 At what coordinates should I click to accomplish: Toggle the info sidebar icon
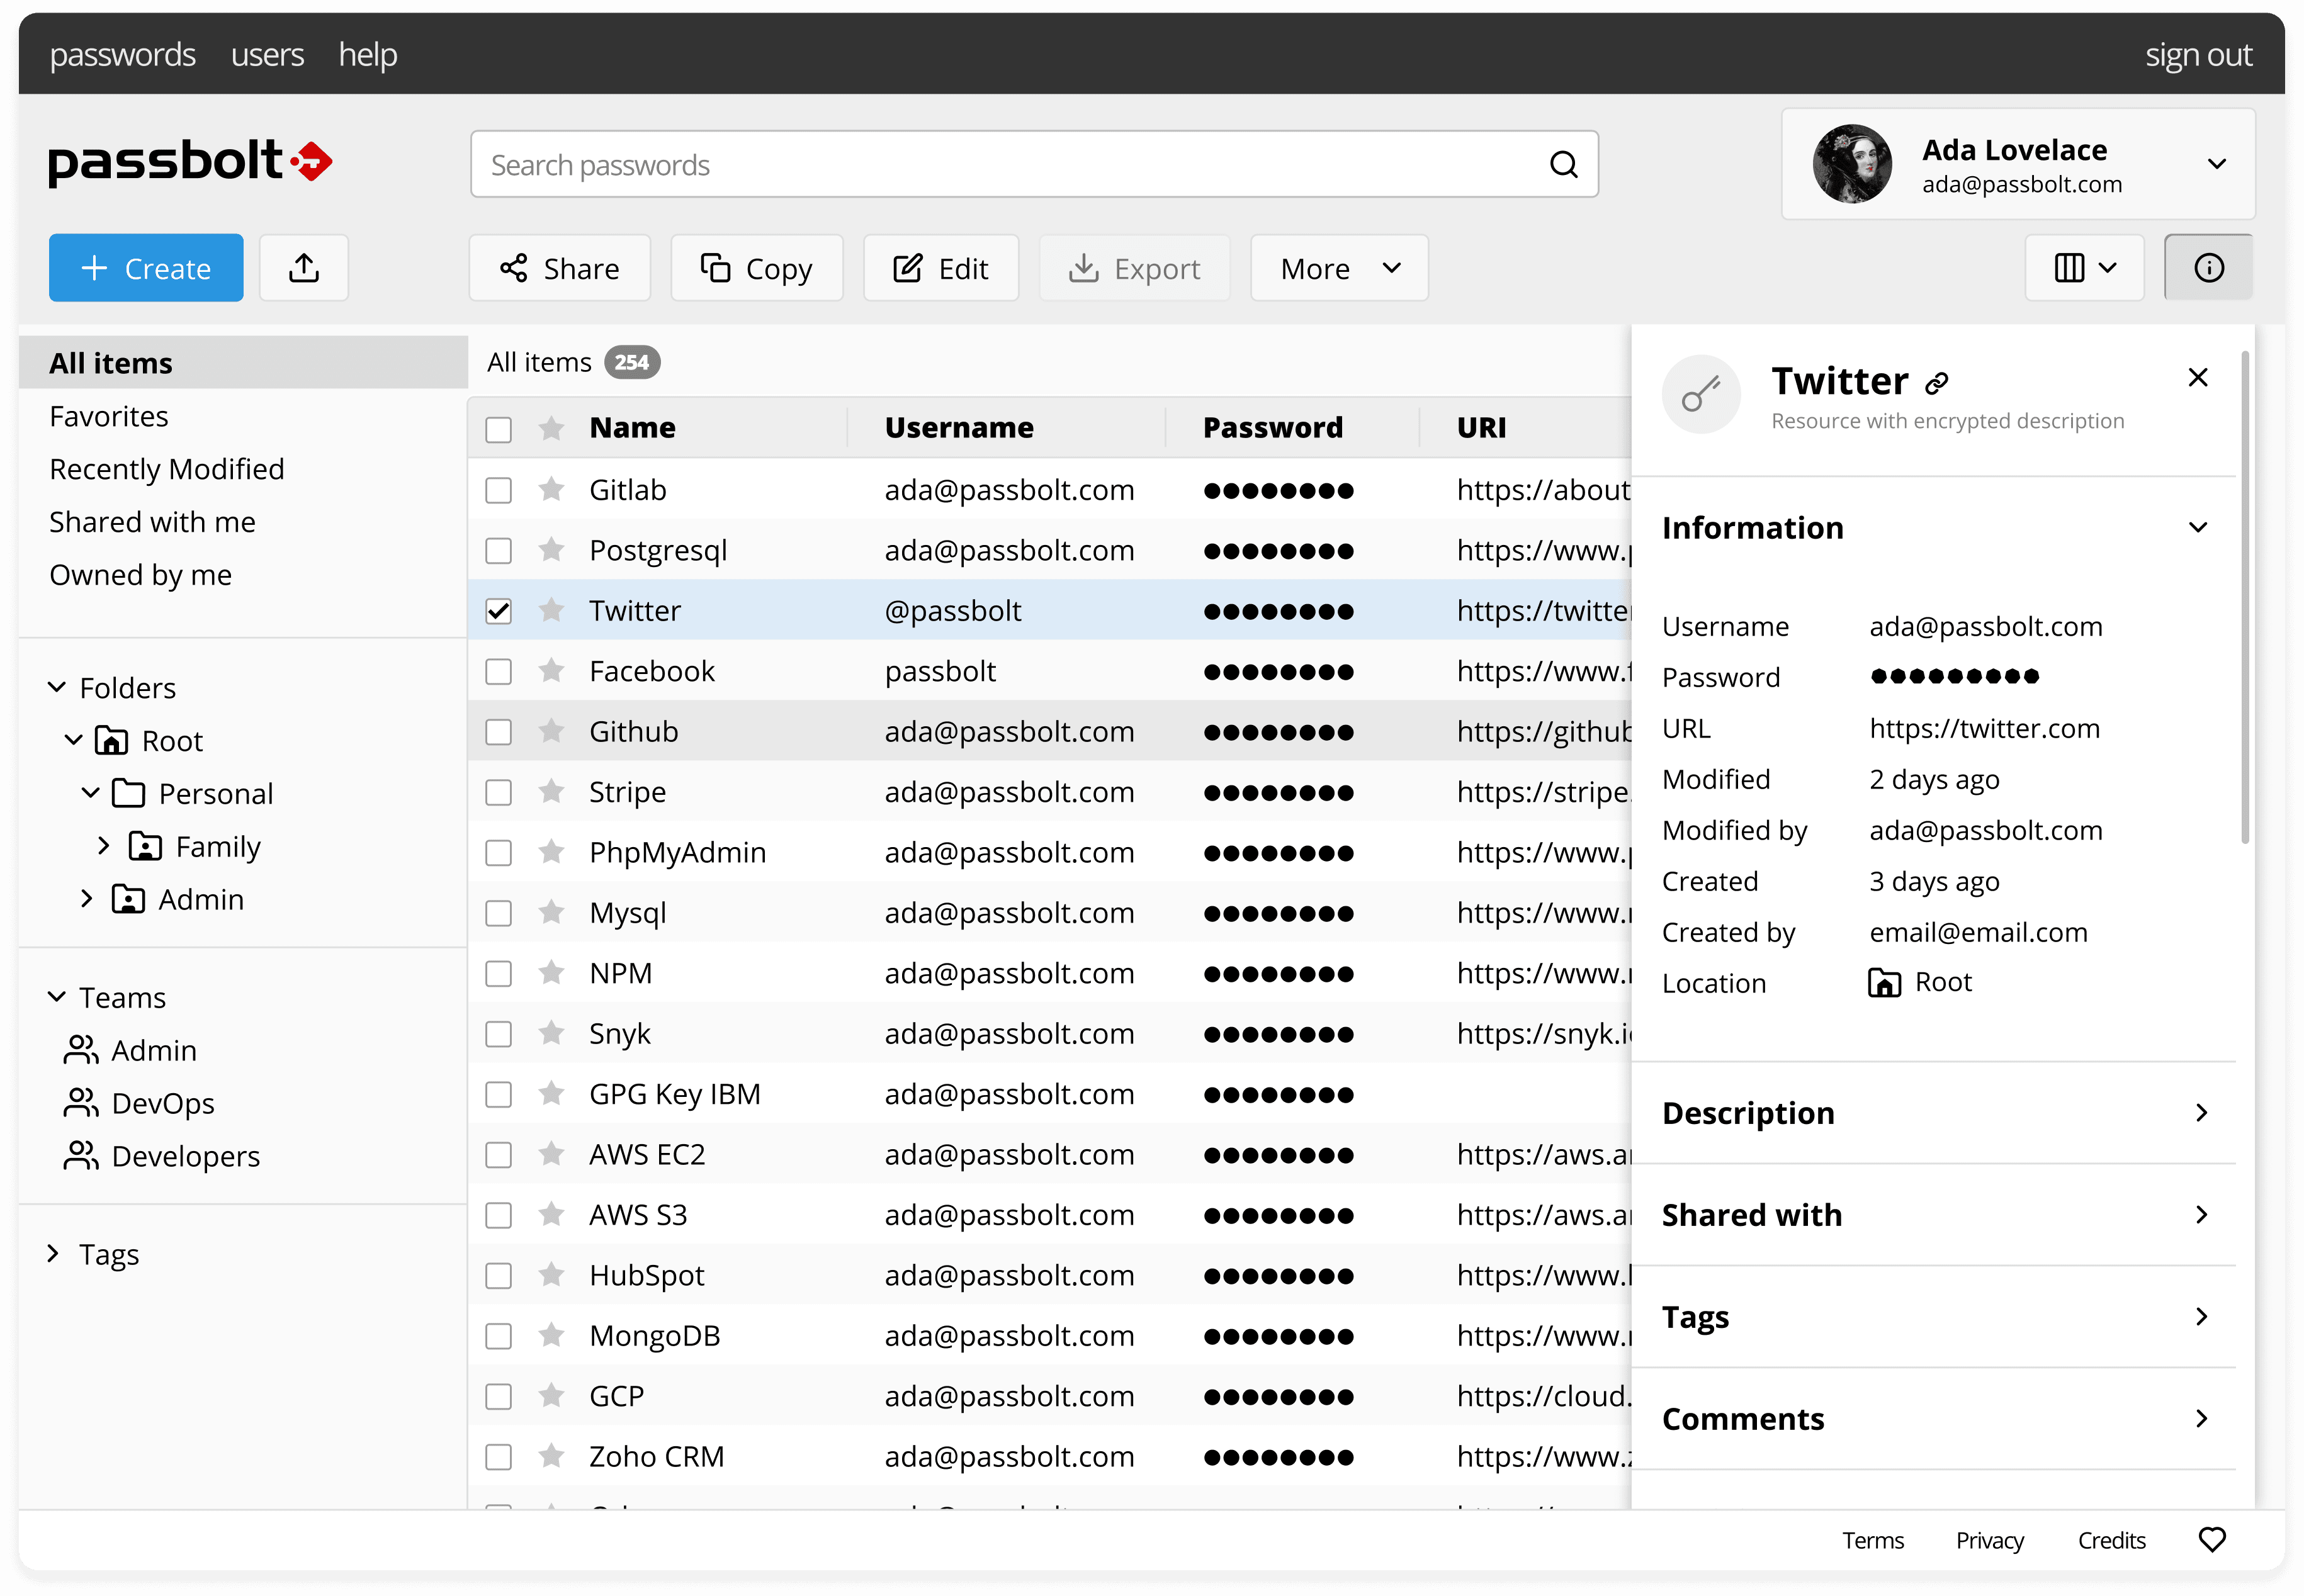[x=2208, y=267]
